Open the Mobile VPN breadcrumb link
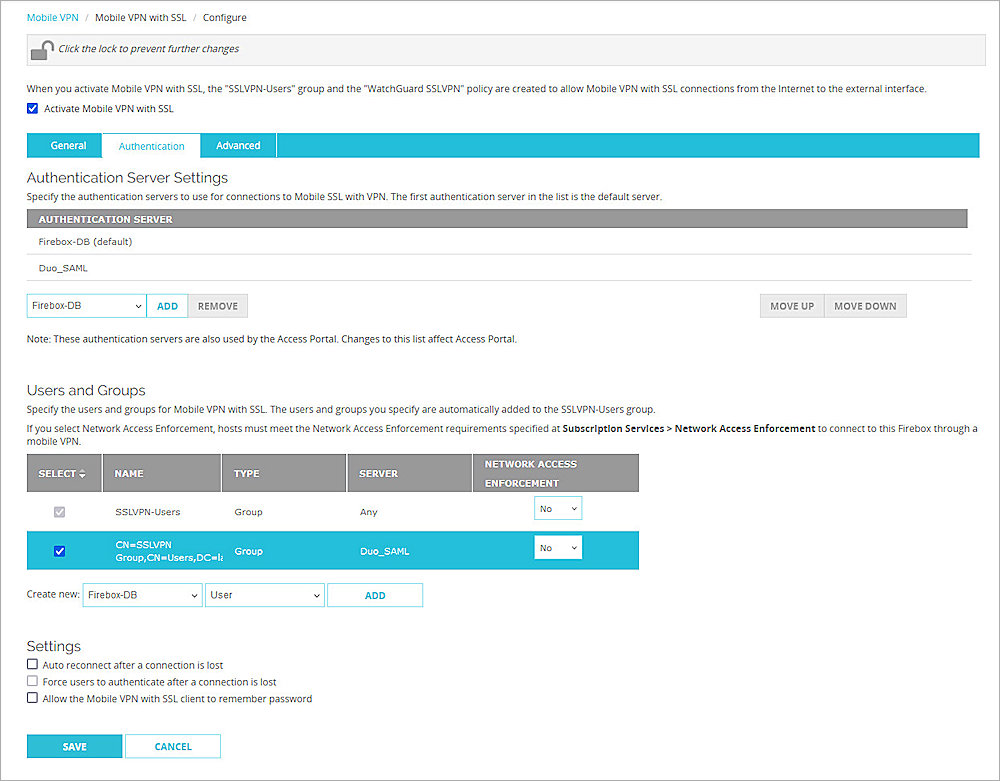The width and height of the screenshot is (1000, 781). click(x=52, y=17)
